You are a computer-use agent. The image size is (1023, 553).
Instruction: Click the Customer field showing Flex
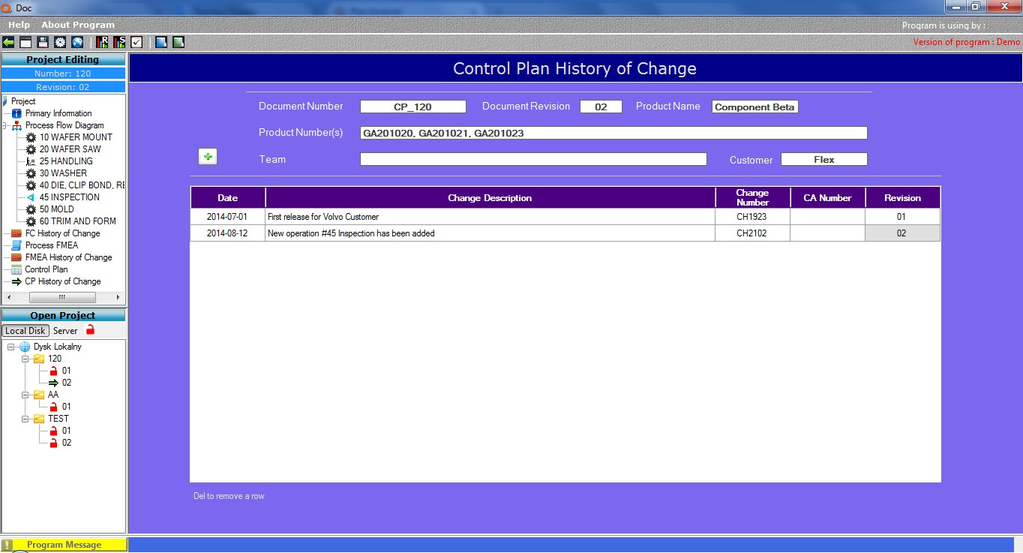pyautogui.click(x=824, y=159)
